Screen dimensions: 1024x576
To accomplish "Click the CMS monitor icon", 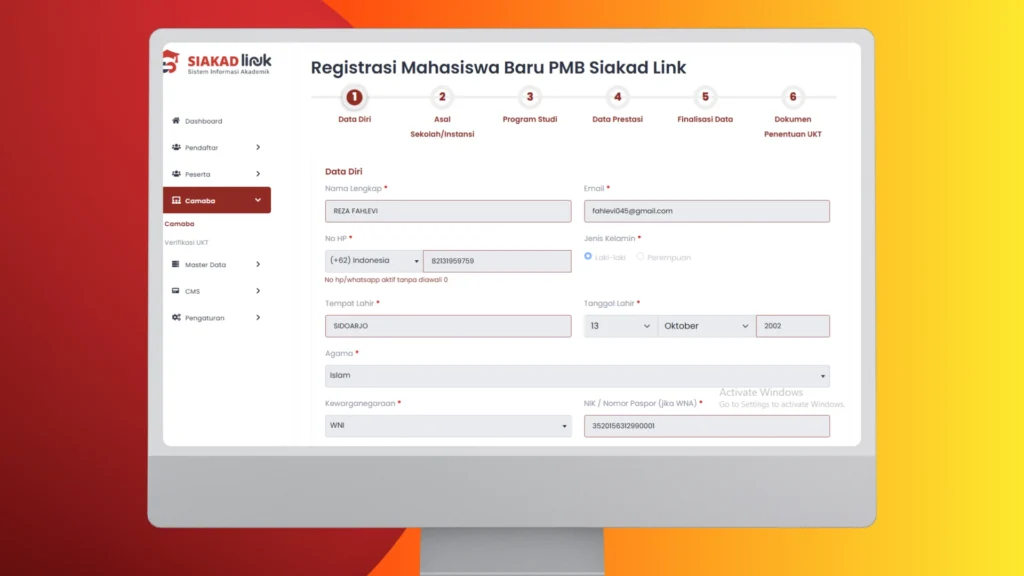I will click(176, 291).
